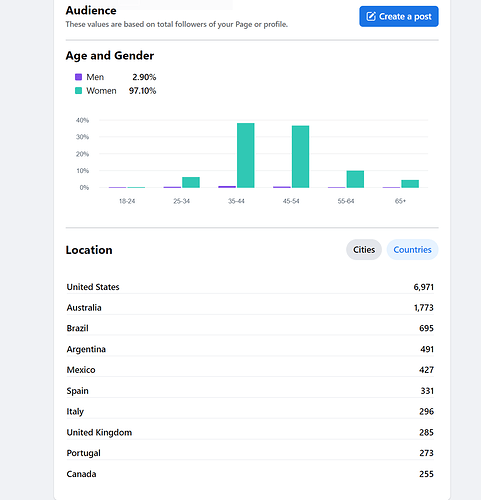Click the Men 35-44 purple bar
The width and height of the screenshot is (481, 500).
(227, 187)
